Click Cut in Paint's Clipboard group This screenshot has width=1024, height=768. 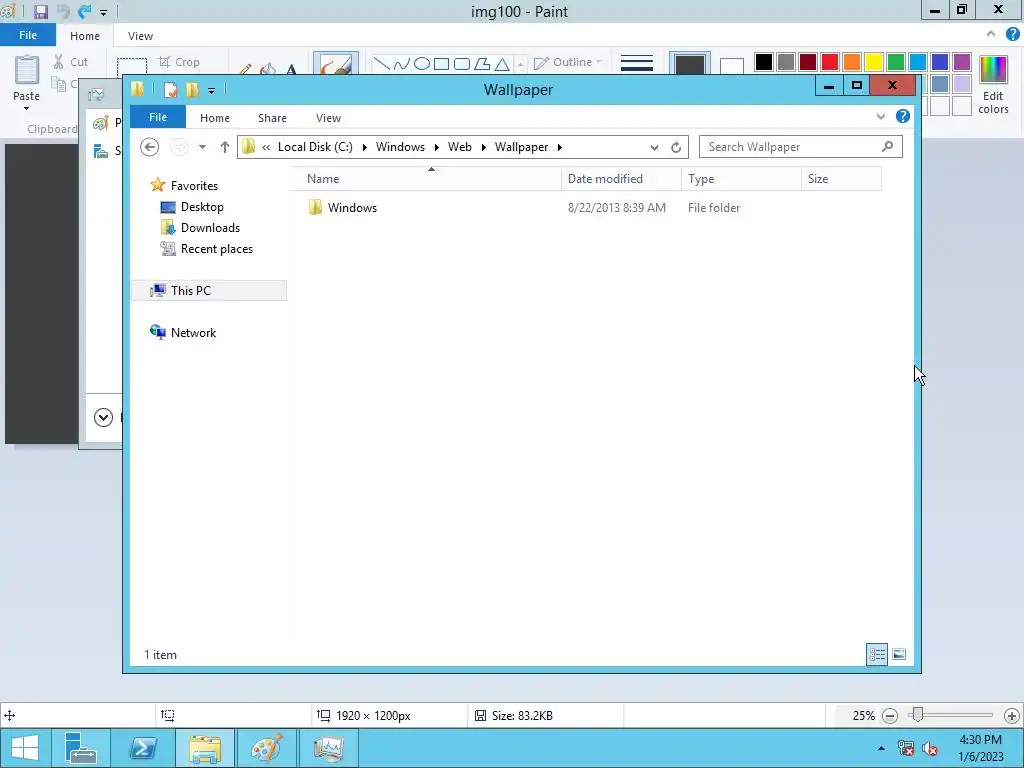71,62
